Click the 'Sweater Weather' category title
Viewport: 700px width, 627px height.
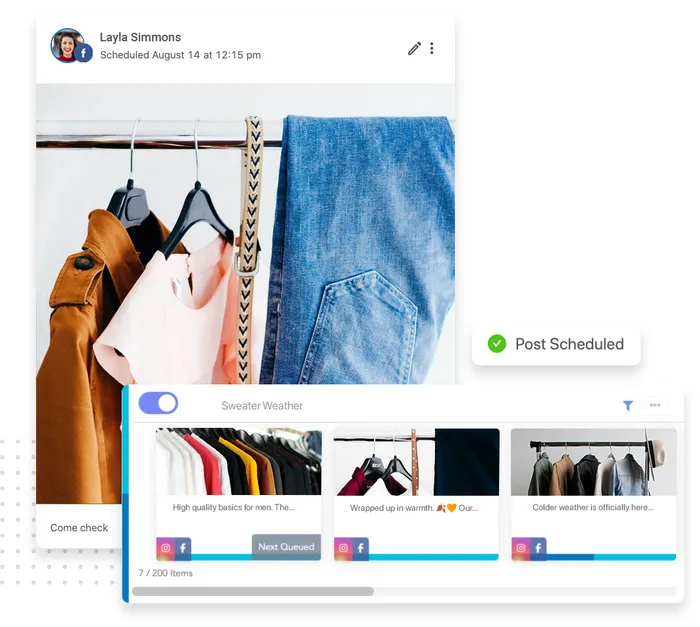click(x=262, y=405)
